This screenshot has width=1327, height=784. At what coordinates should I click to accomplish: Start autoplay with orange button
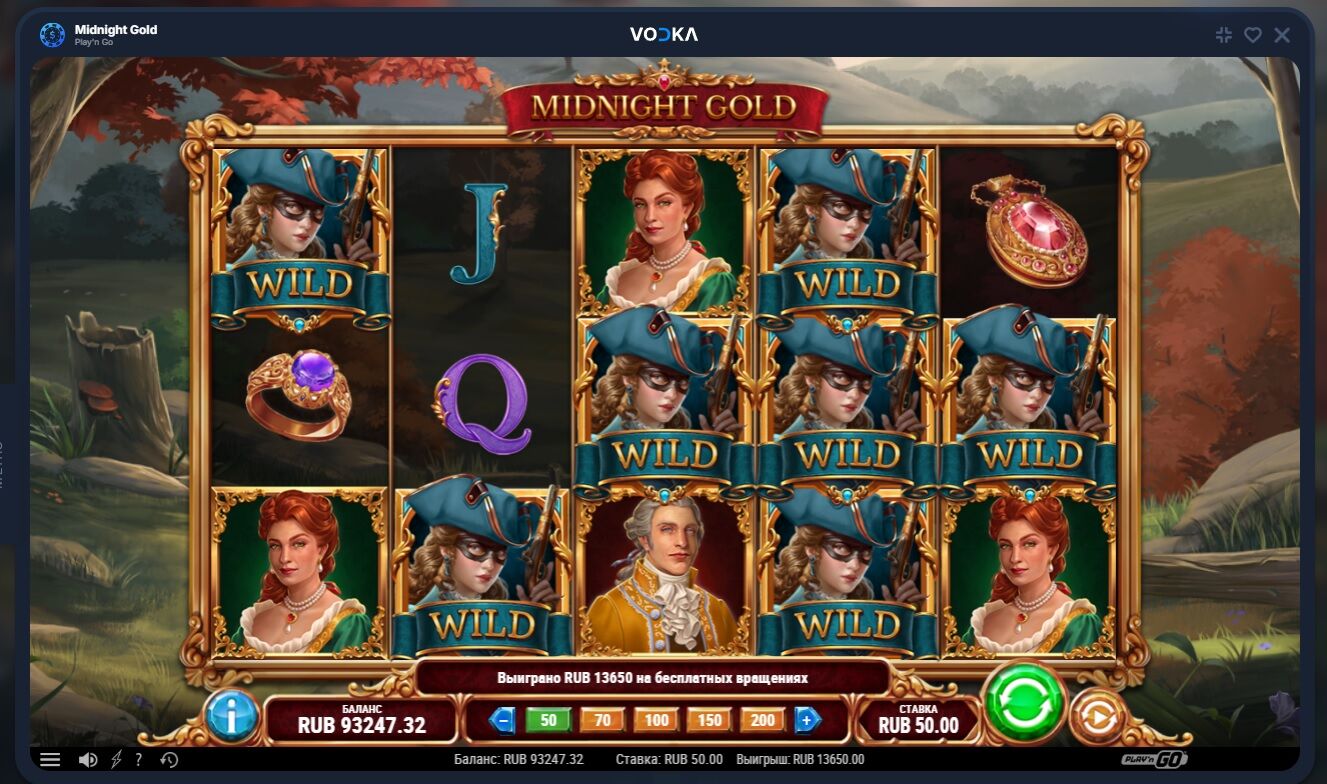(1098, 717)
